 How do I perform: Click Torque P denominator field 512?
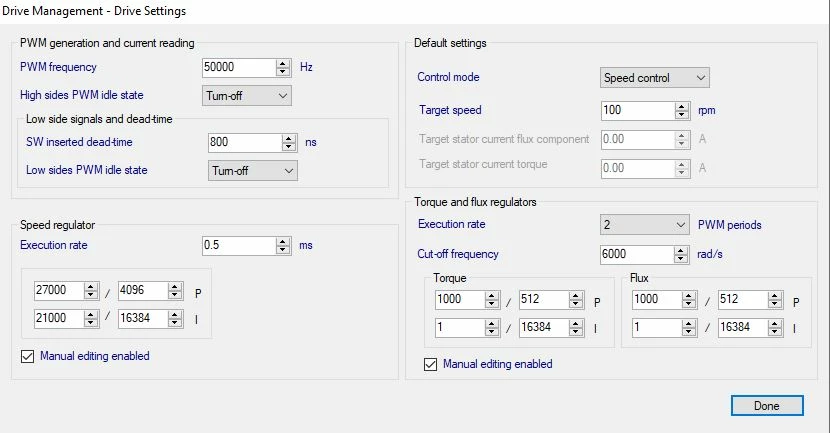coord(544,300)
